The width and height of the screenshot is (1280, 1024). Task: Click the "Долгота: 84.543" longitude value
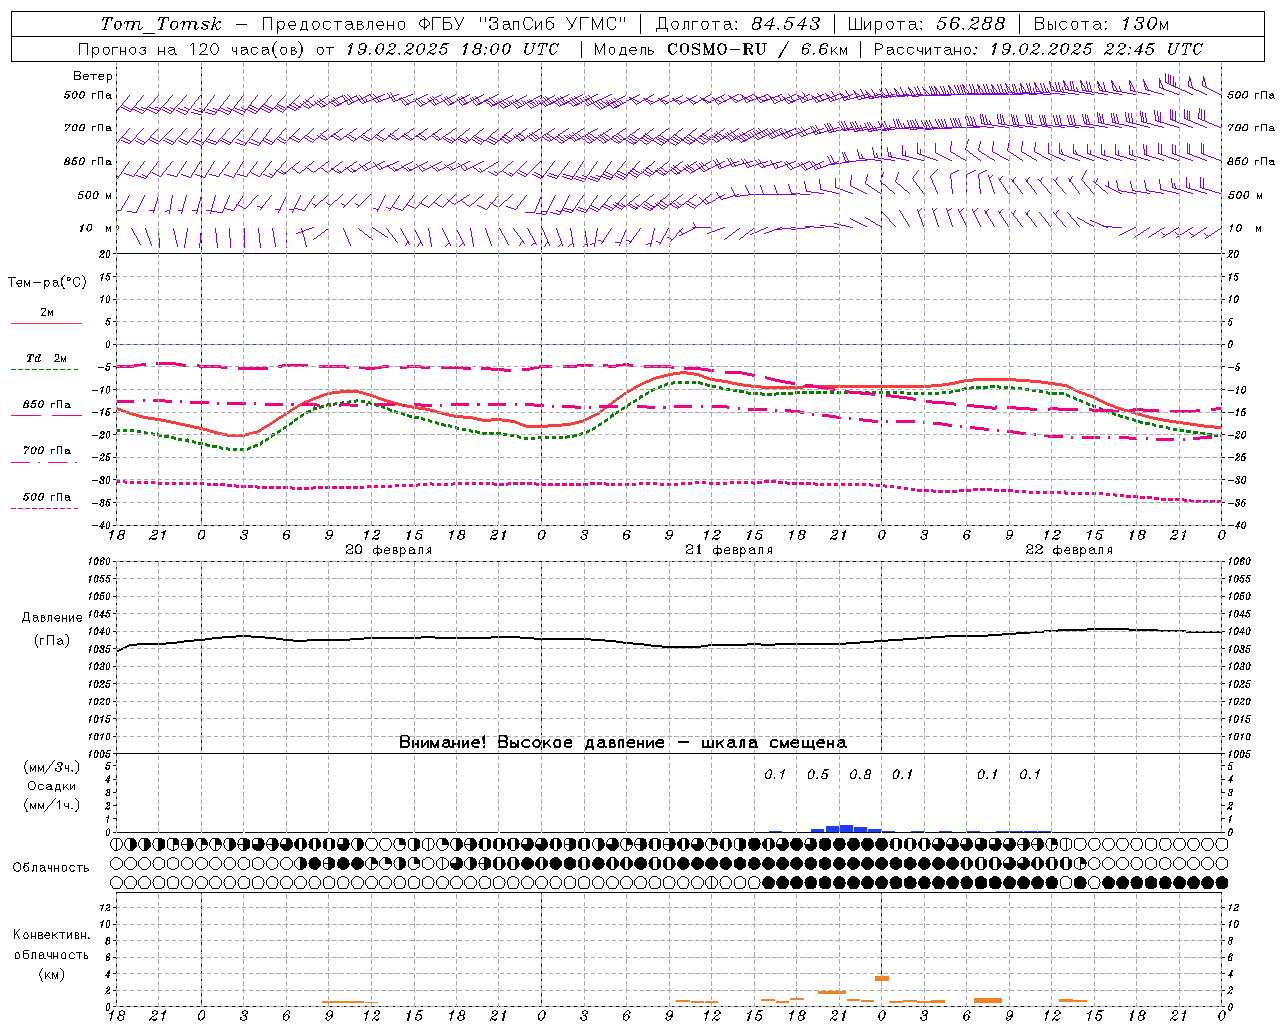[738, 24]
